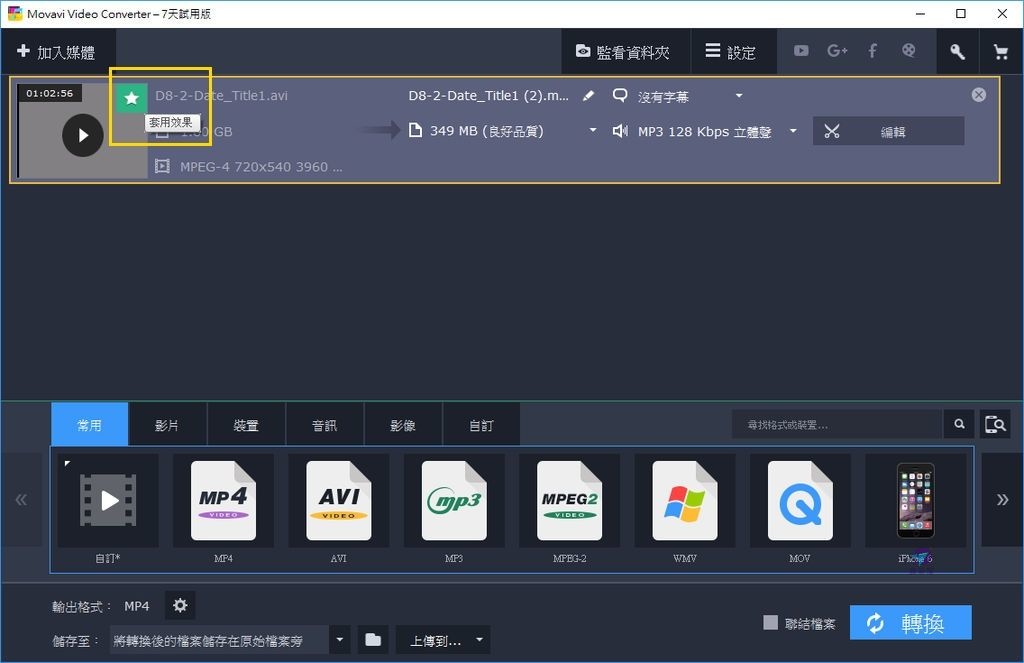1024x663 pixels.
Task: Expand the 349 MB quality size dropdown
Action: point(592,131)
